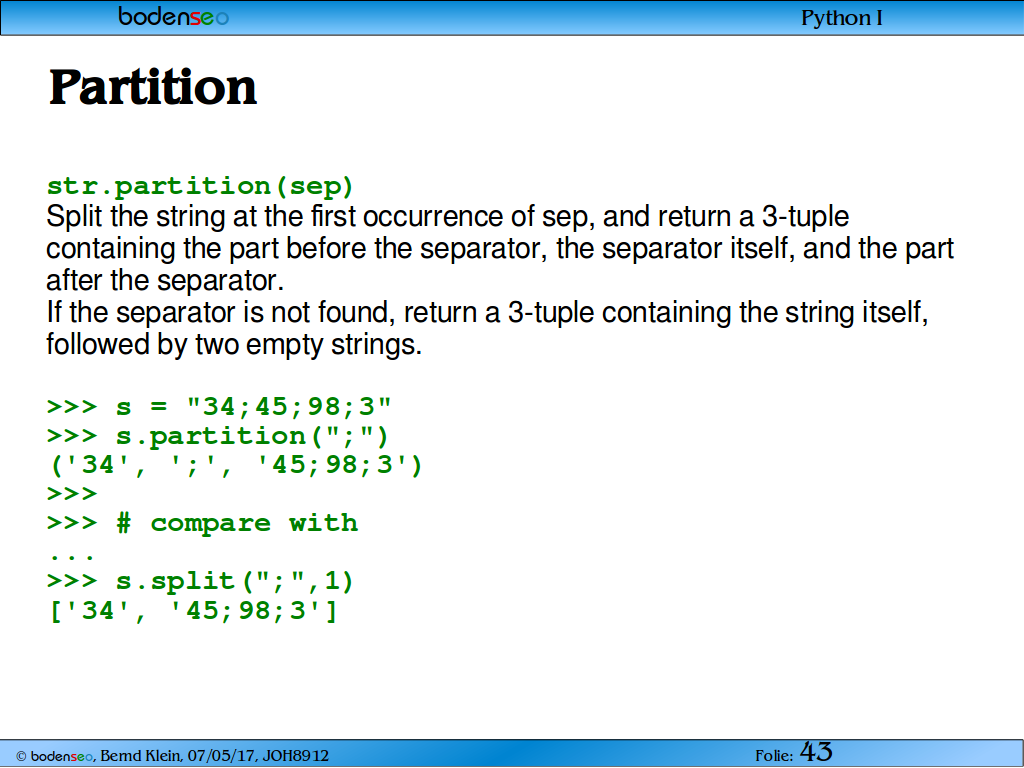Click line 'followed by two empty strings.'
Screen dimensions: 1024x768
point(234,344)
